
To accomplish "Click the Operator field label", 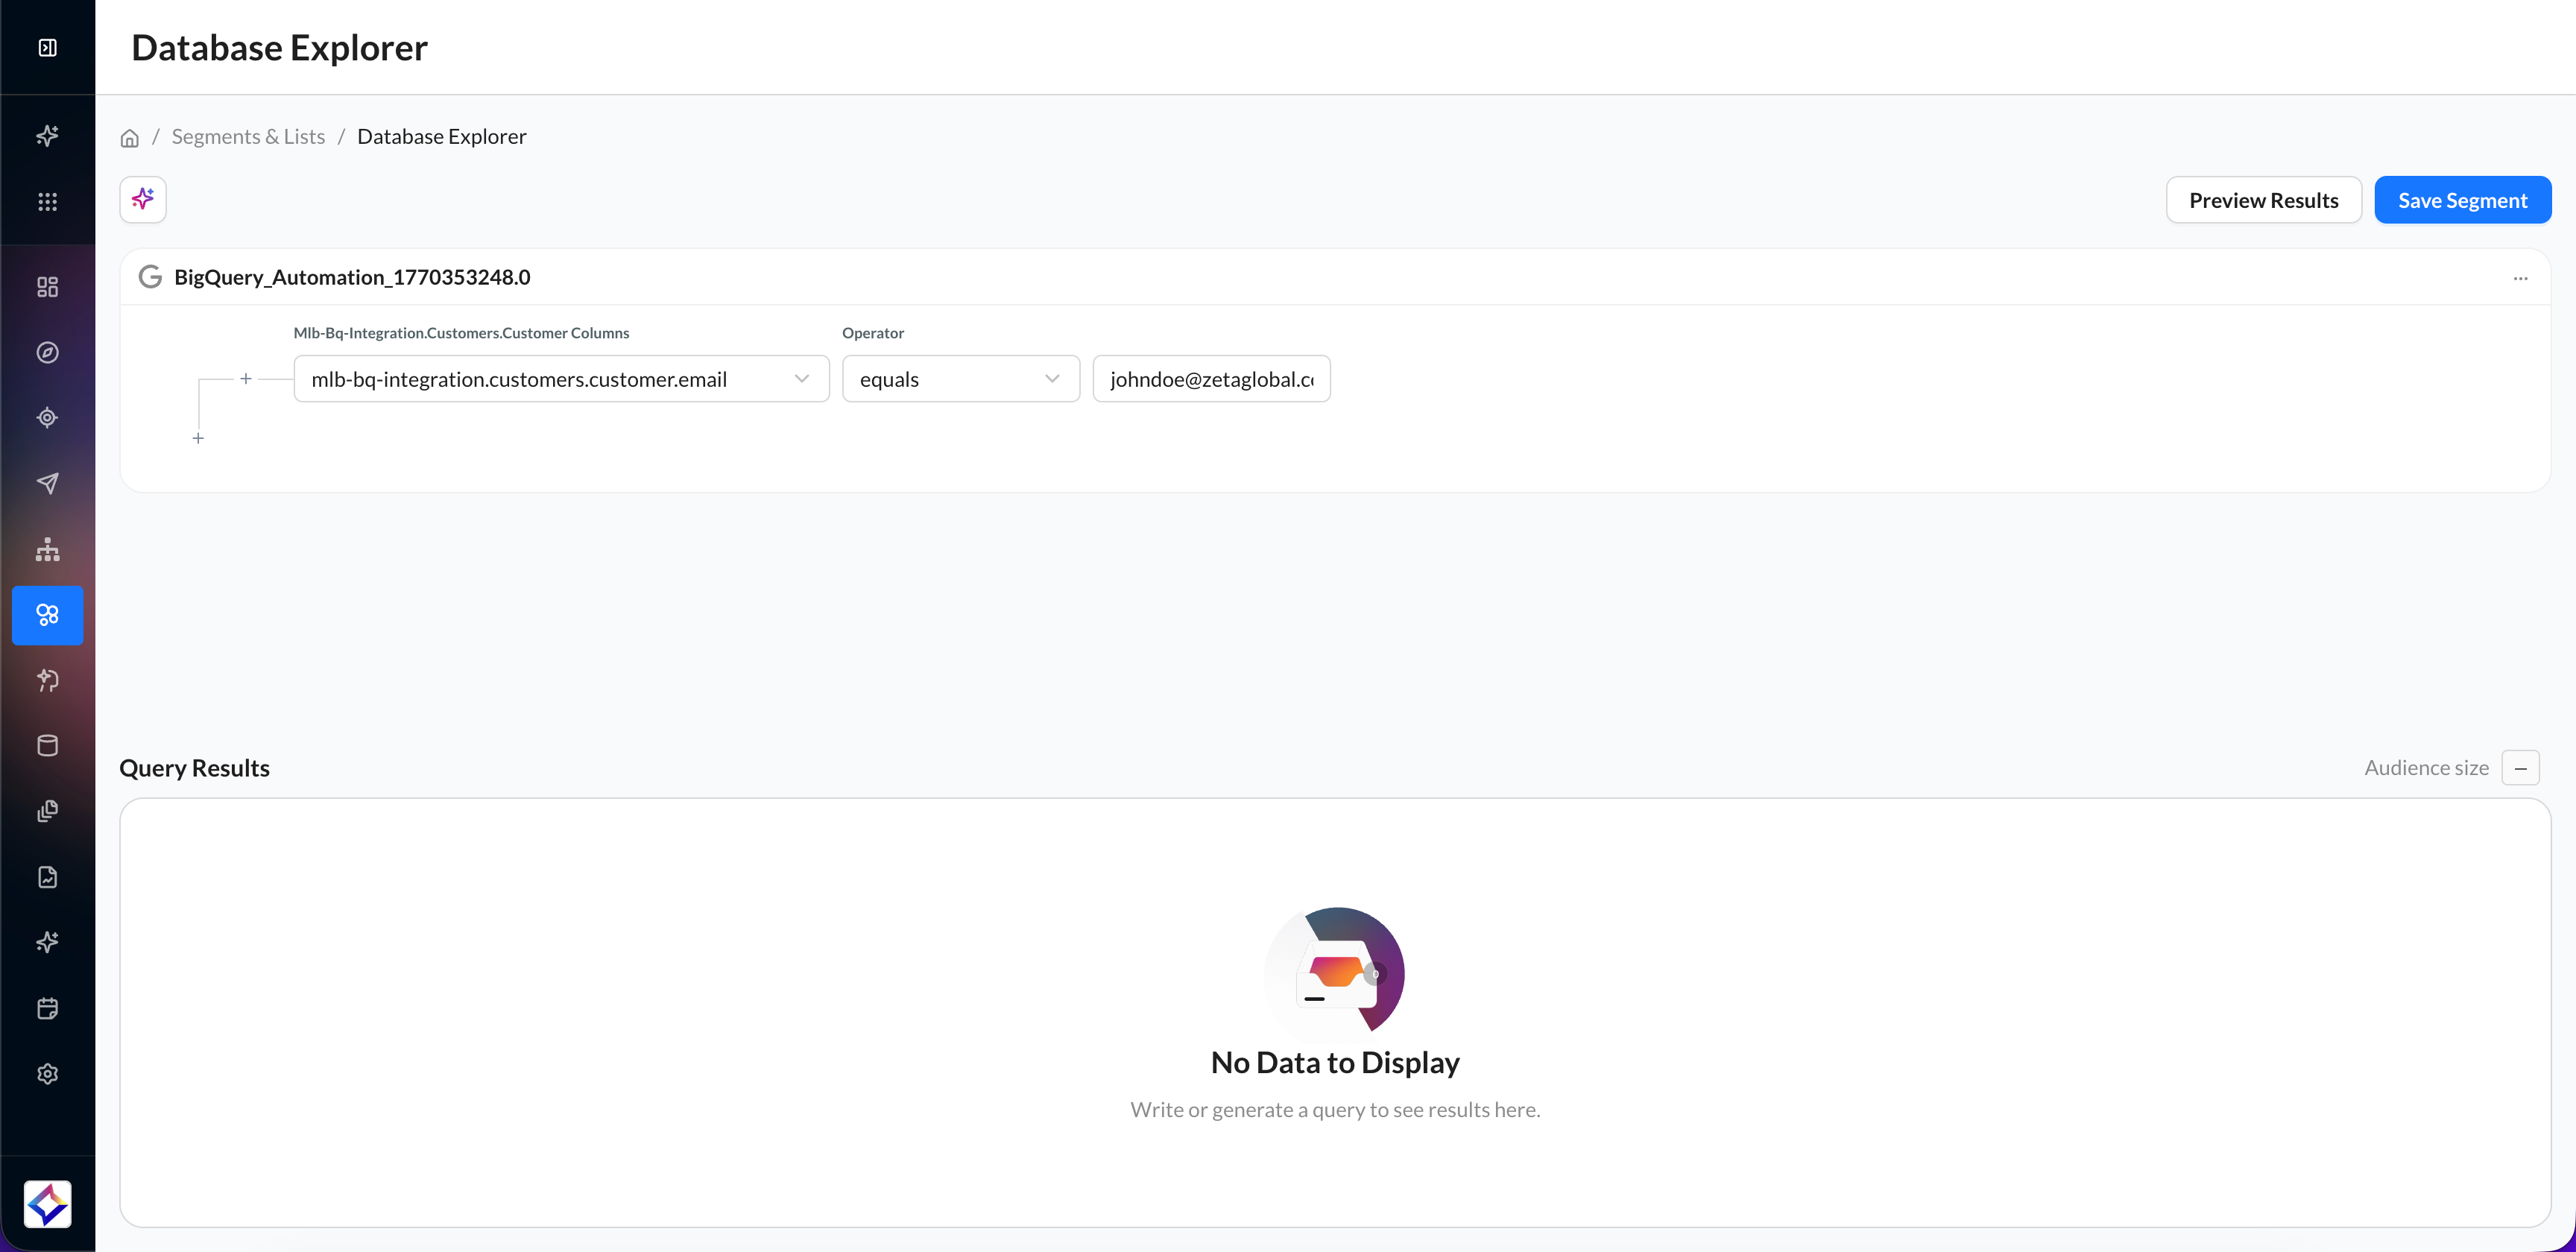I will point(872,333).
